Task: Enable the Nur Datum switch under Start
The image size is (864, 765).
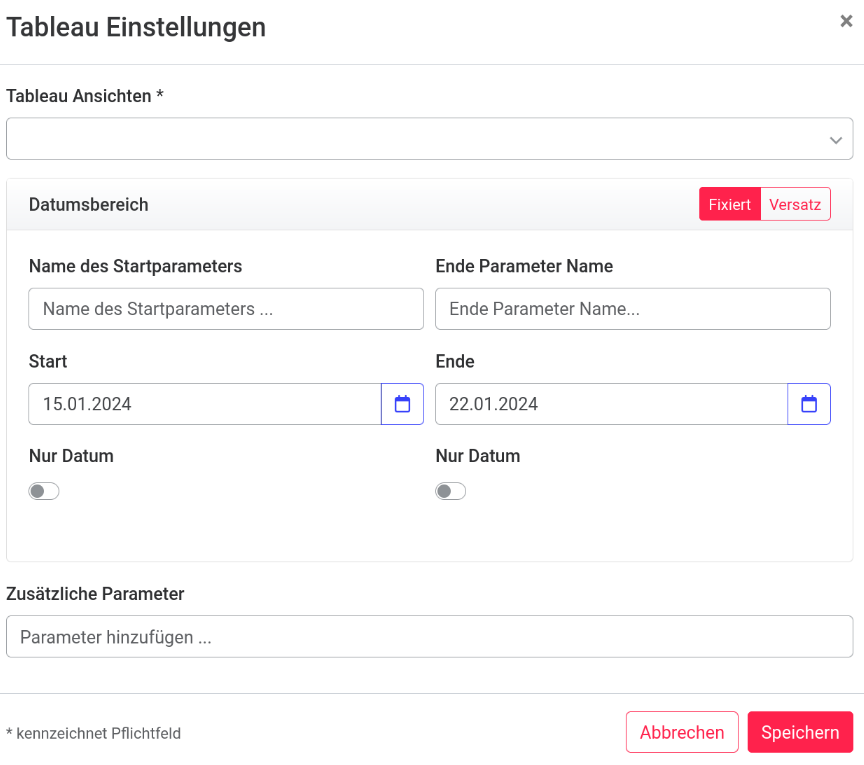Action: (x=44, y=491)
